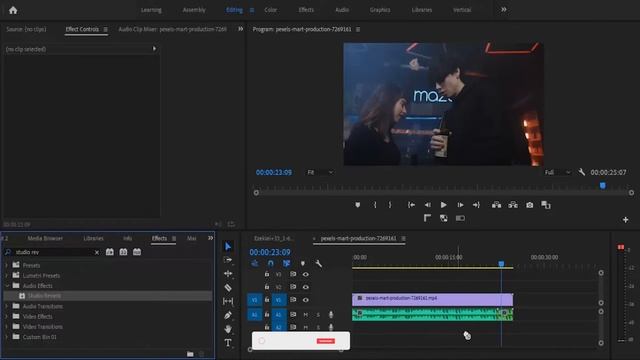Click the Extract button
Image resolution: width=640 pixels, height=360 pixels.
513,205
